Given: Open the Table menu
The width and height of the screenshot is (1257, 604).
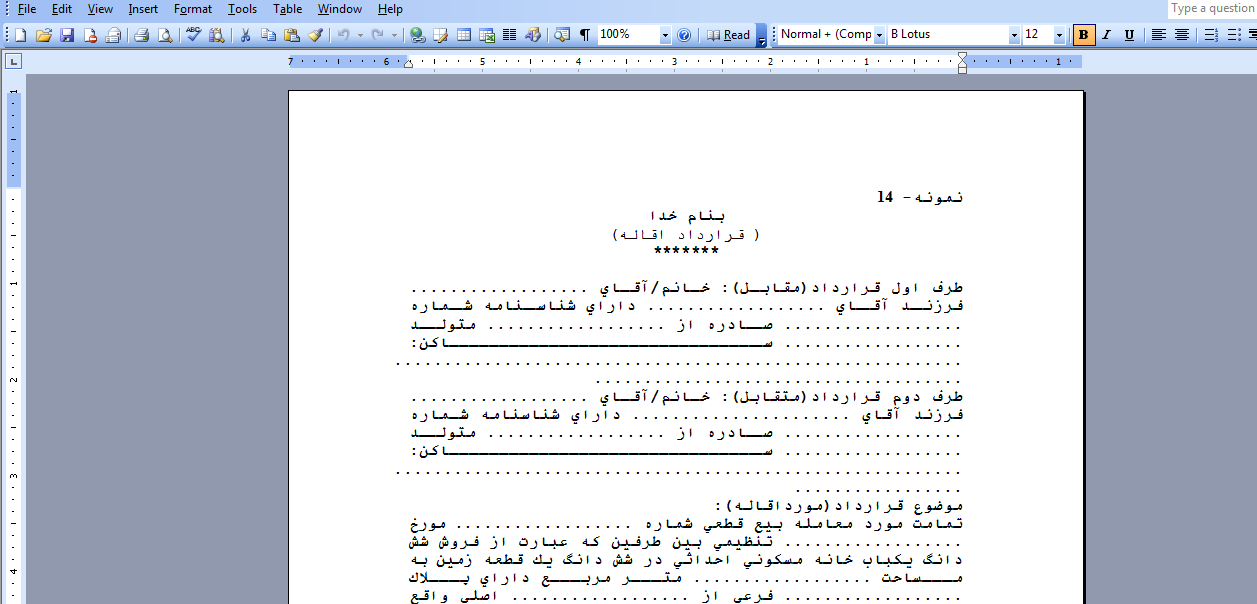Looking at the screenshot, I should pyautogui.click(x=288, y=9).
